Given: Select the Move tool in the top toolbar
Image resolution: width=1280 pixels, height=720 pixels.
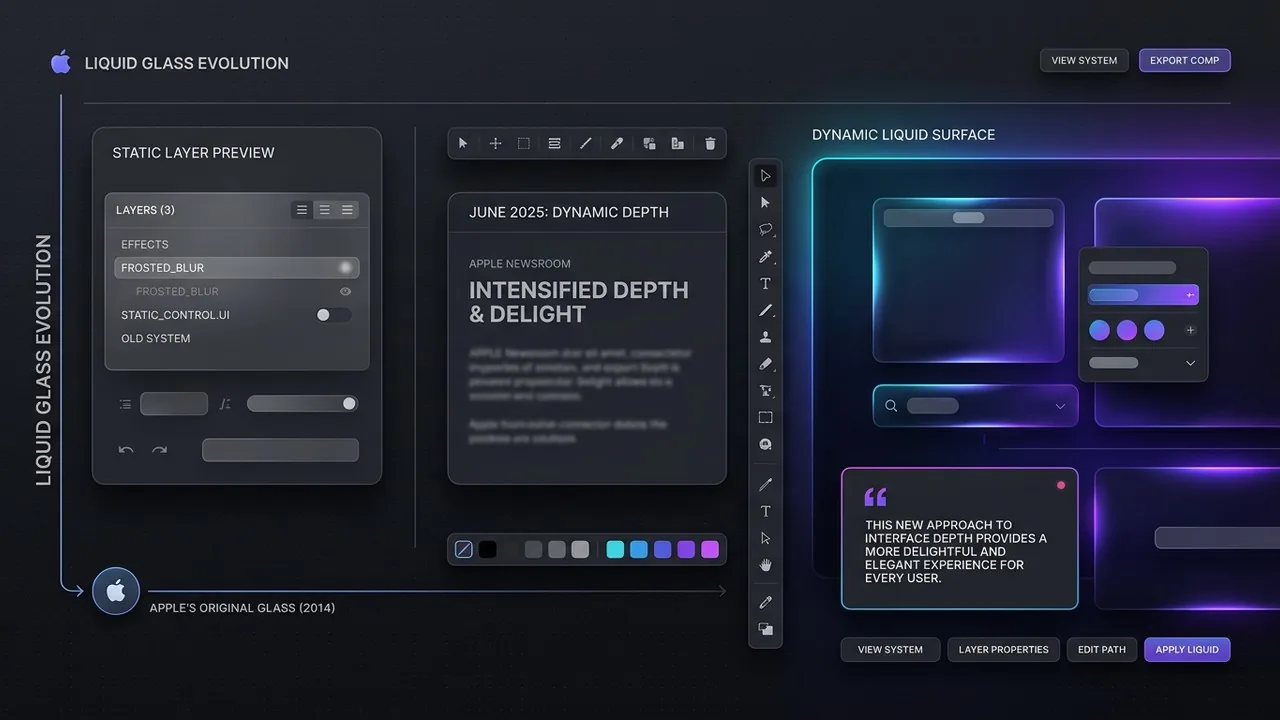Looking at the screenshot, I should pyautogui.click(x=495, y=143).
